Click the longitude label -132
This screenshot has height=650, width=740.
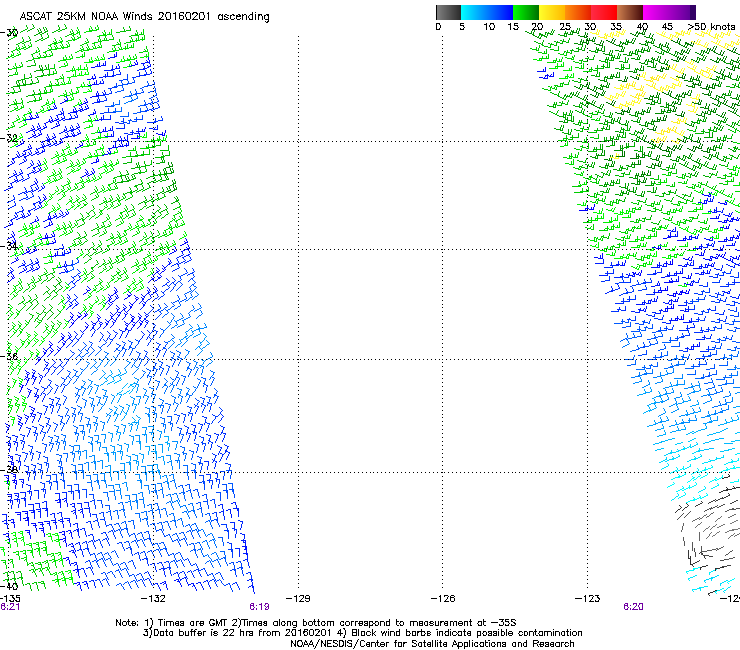[x=153, y=599]
